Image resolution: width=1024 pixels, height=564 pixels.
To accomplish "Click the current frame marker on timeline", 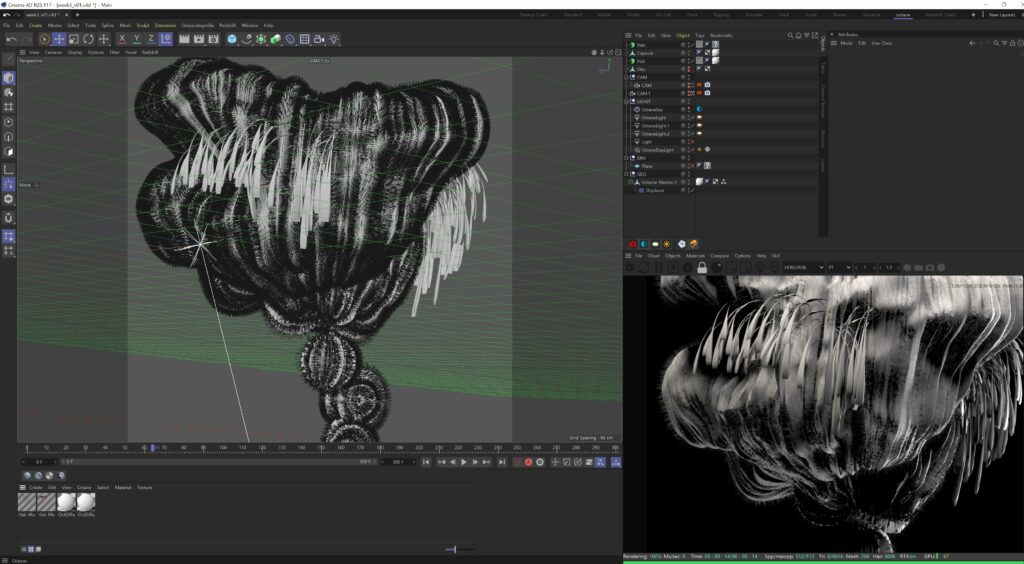I will [152, 448].
